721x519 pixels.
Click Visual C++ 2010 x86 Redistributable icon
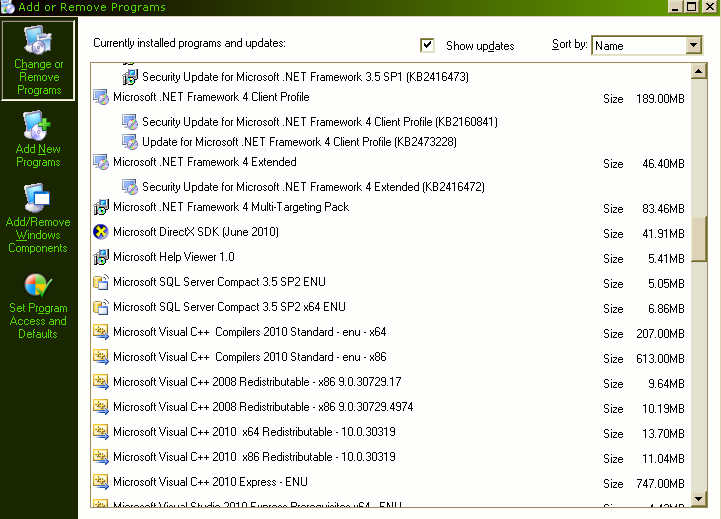pyautogui.click(x=101, y=456)
